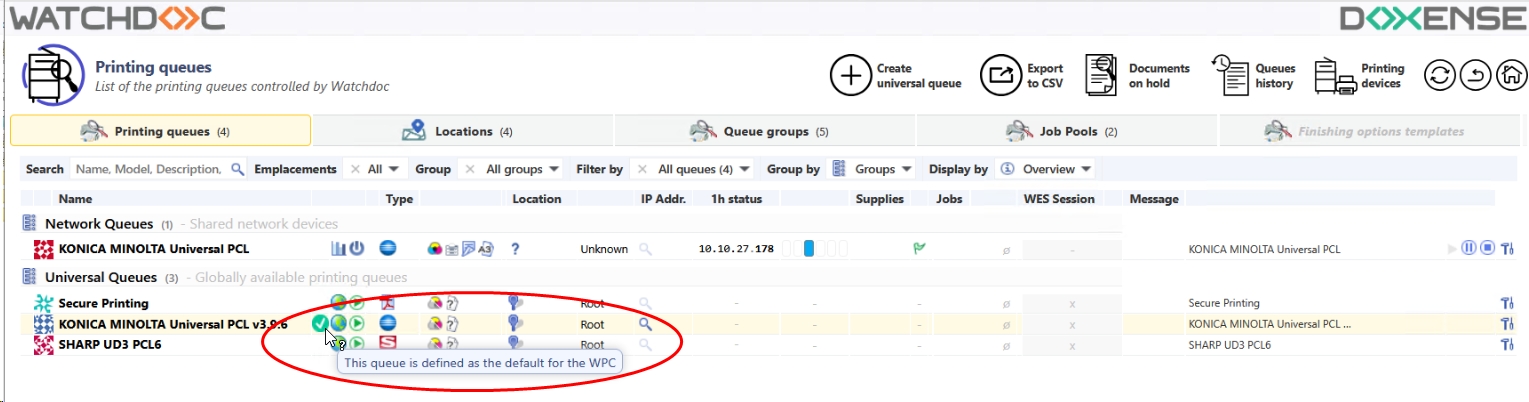This screenshot has height=402, width=1529.
Task: Click Unknown location text on network queue
Action: 604,249
